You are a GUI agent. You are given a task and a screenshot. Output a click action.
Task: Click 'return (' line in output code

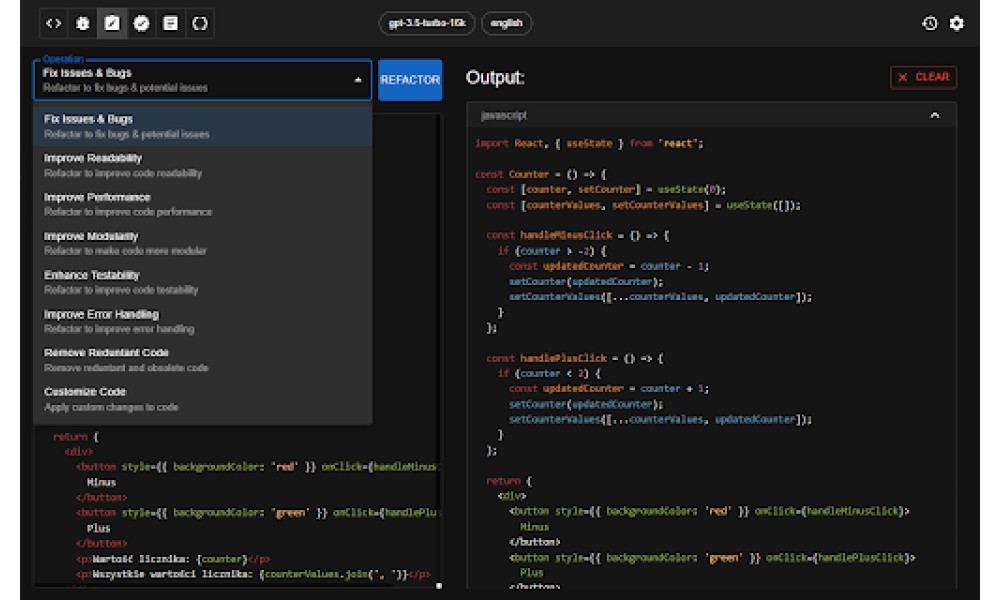pyautogui.click(x=509, y=481)
